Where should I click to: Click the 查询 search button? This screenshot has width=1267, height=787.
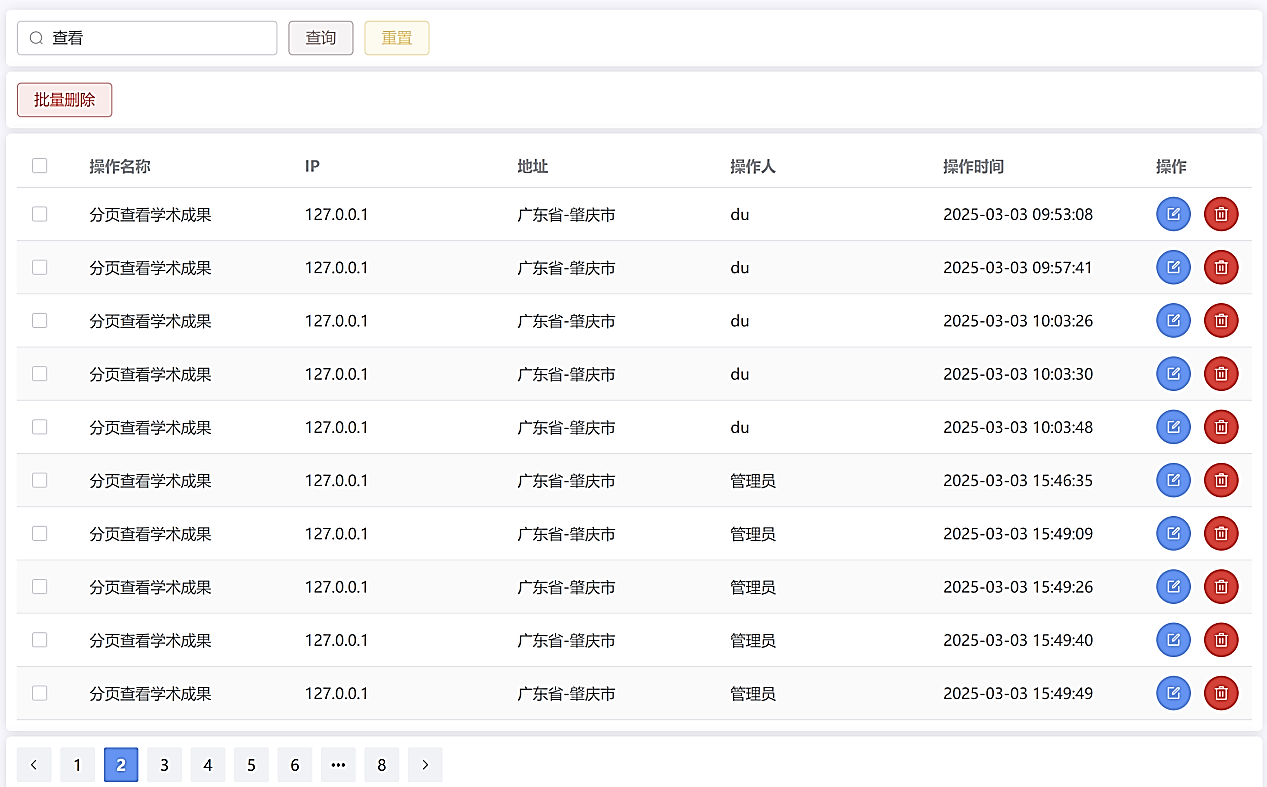(320, 38)
